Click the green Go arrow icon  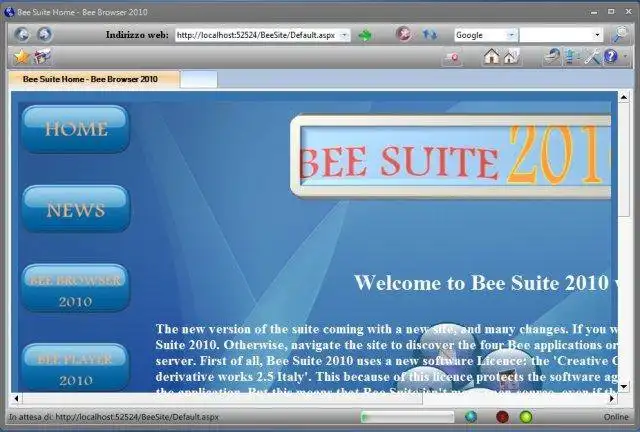[x=365, y=36]
